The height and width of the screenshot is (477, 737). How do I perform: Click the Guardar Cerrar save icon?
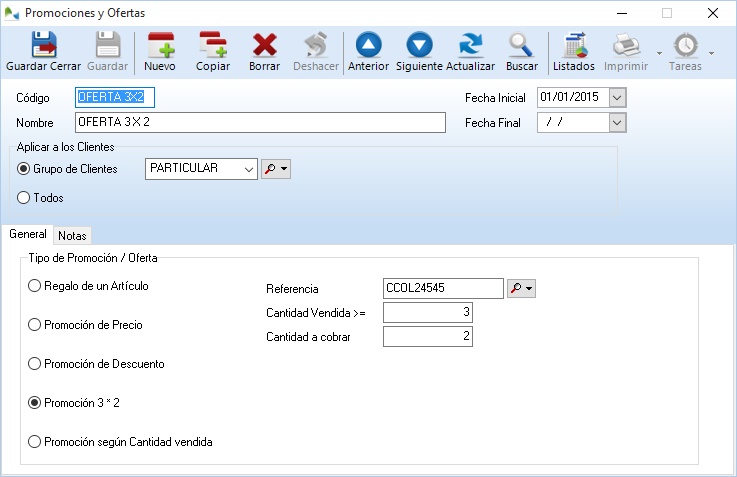click(x=43, y=46)
